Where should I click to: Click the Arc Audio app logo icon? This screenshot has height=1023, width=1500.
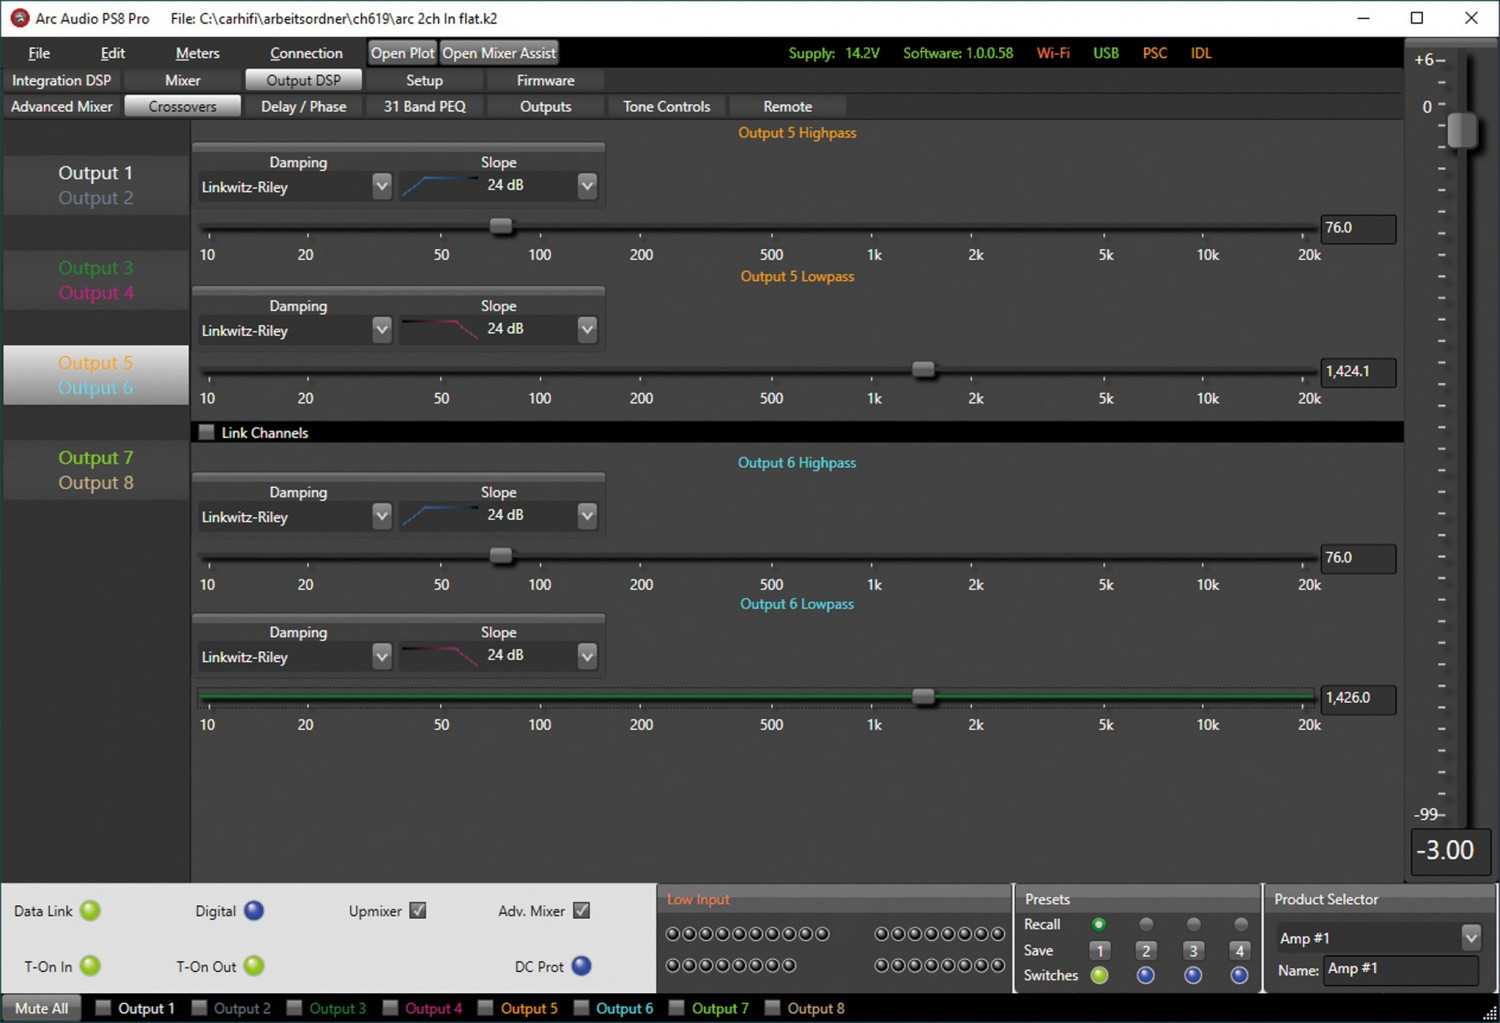pyautogui.click(x=19, y=18)
